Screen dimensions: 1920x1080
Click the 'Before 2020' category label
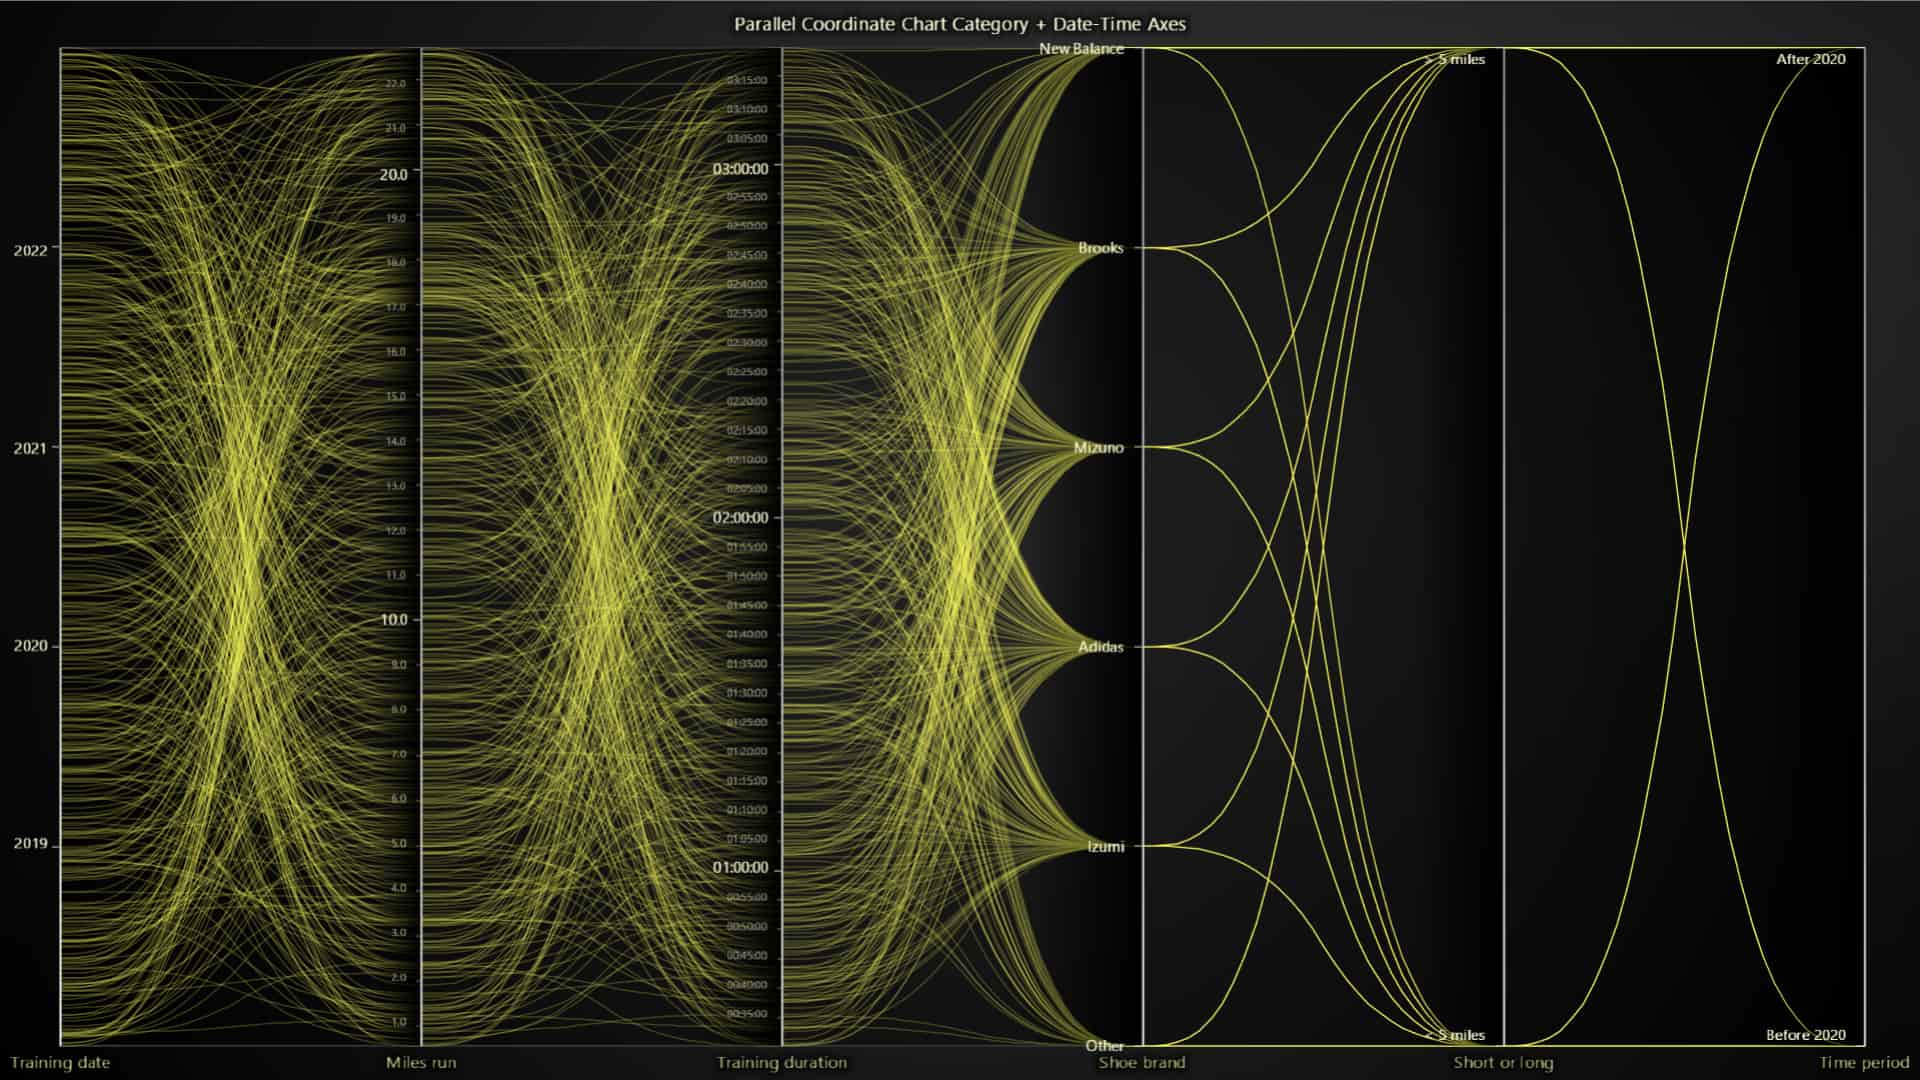pyautogui.click(x=1805, y=1035)
